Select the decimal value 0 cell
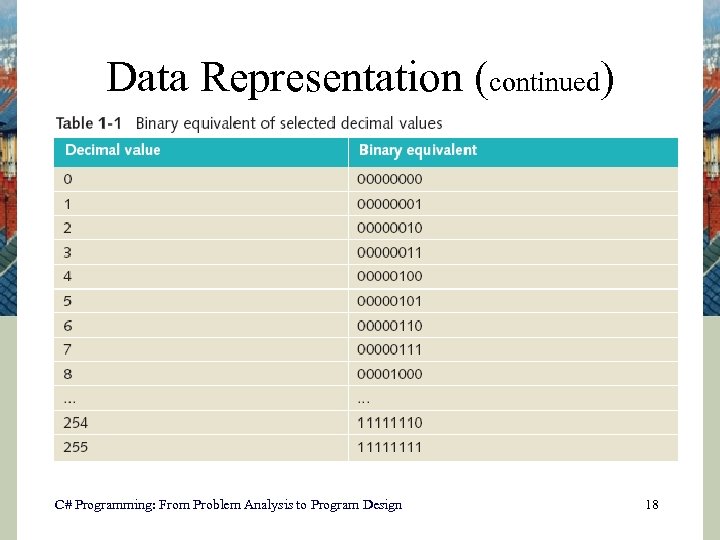The width and height of the screenshot is (720, 540). click(68, 179)
